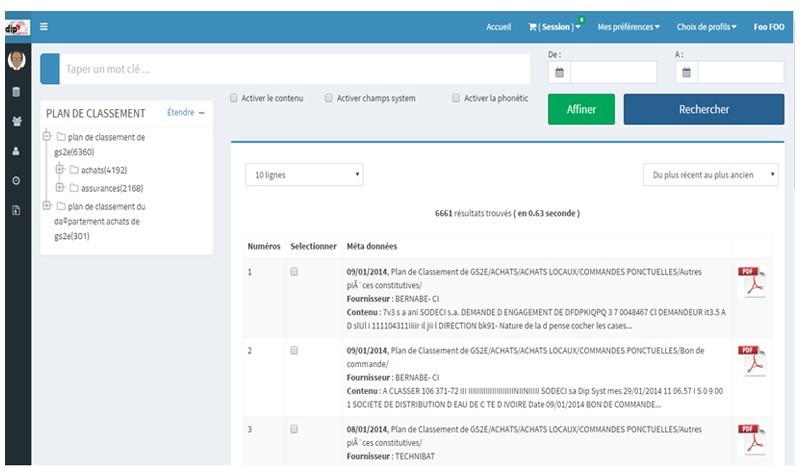Select plan de classement du département achats folder

click(x=101, y=221)
